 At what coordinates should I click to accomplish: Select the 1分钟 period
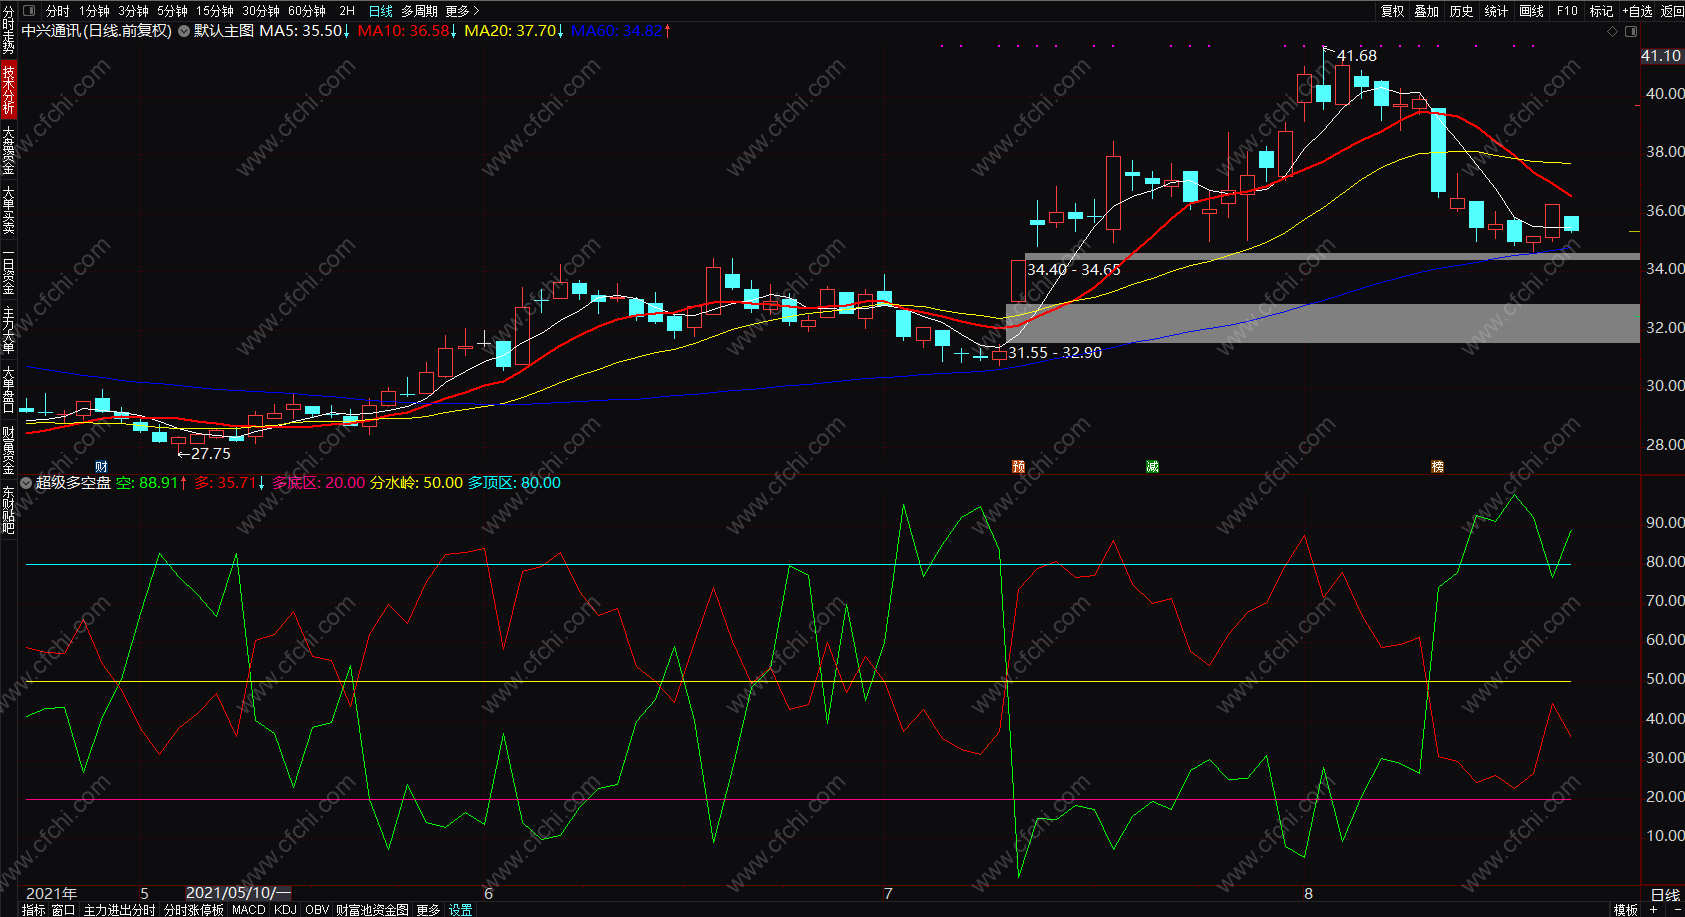click(x=95, y=11)
